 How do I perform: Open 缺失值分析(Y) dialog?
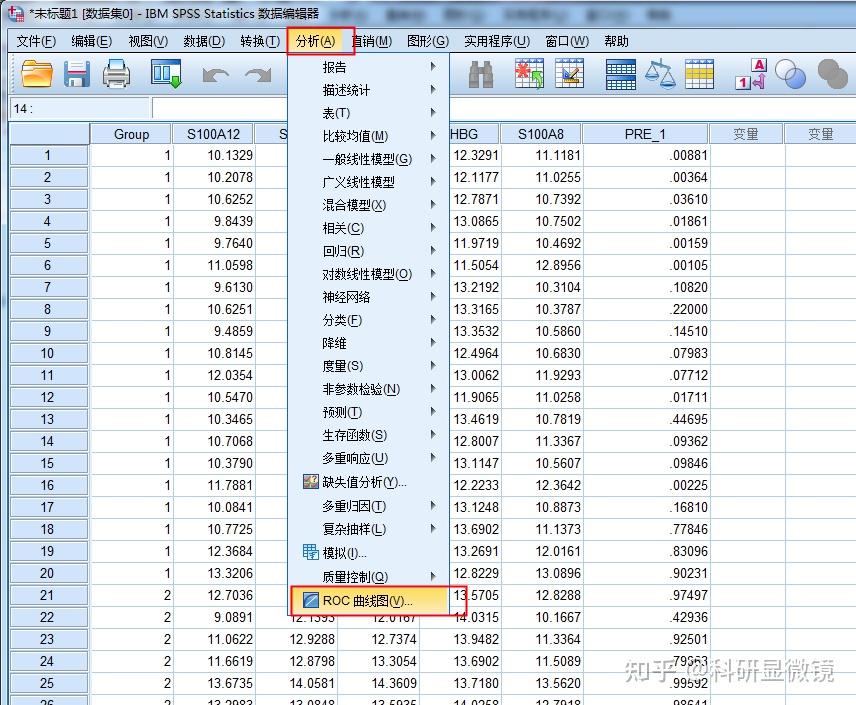[x=370, y=483]
